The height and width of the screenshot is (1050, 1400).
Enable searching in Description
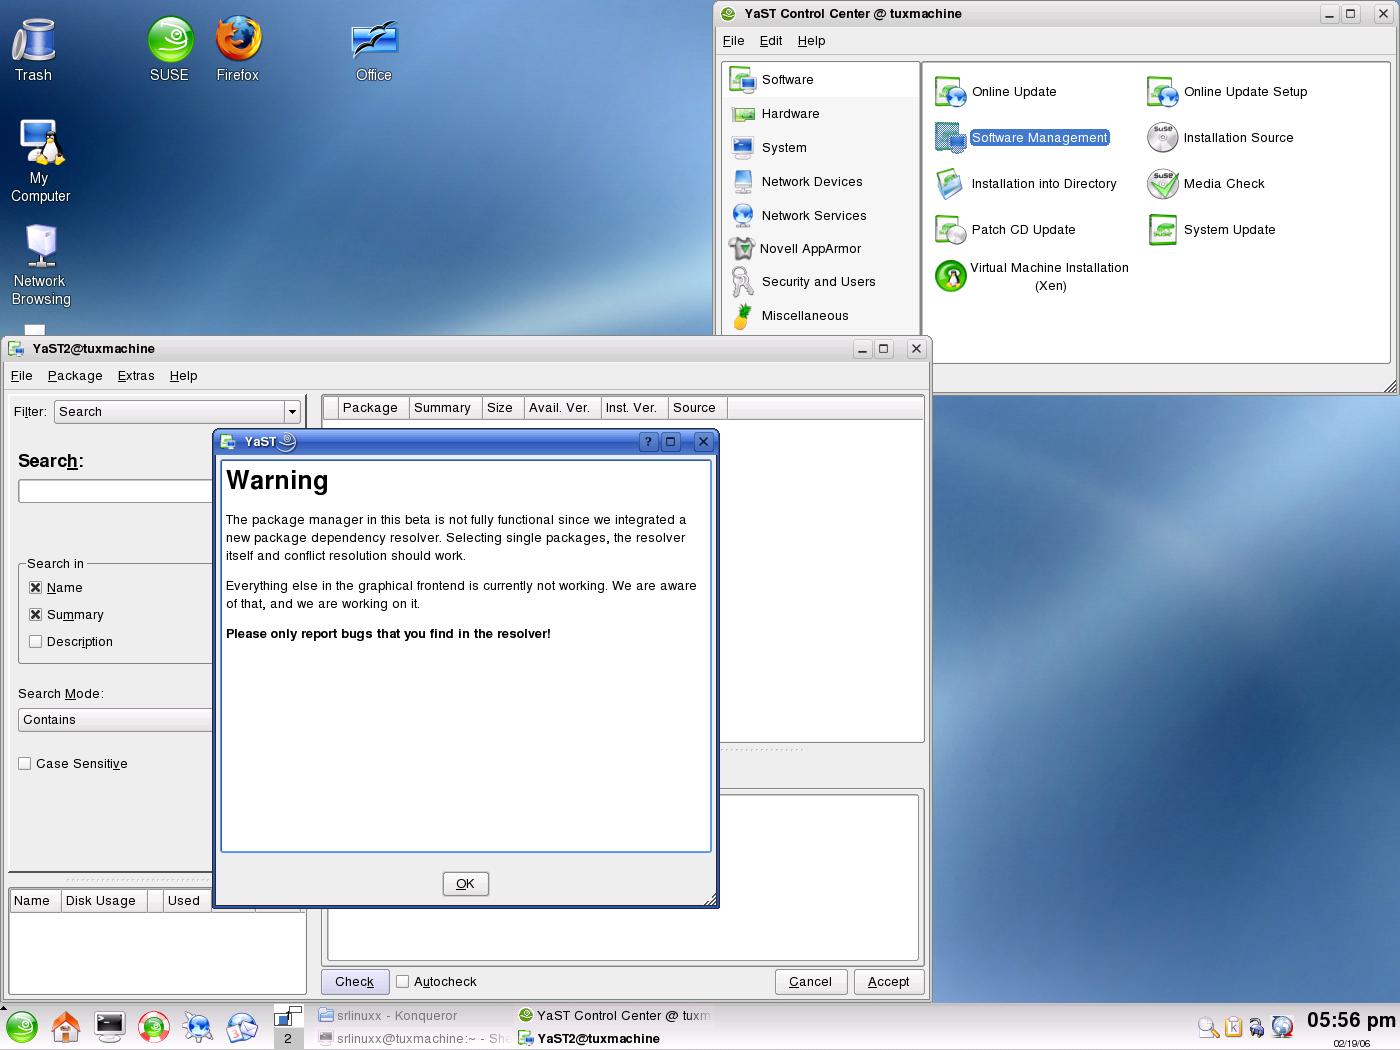(x=36, y=642)
